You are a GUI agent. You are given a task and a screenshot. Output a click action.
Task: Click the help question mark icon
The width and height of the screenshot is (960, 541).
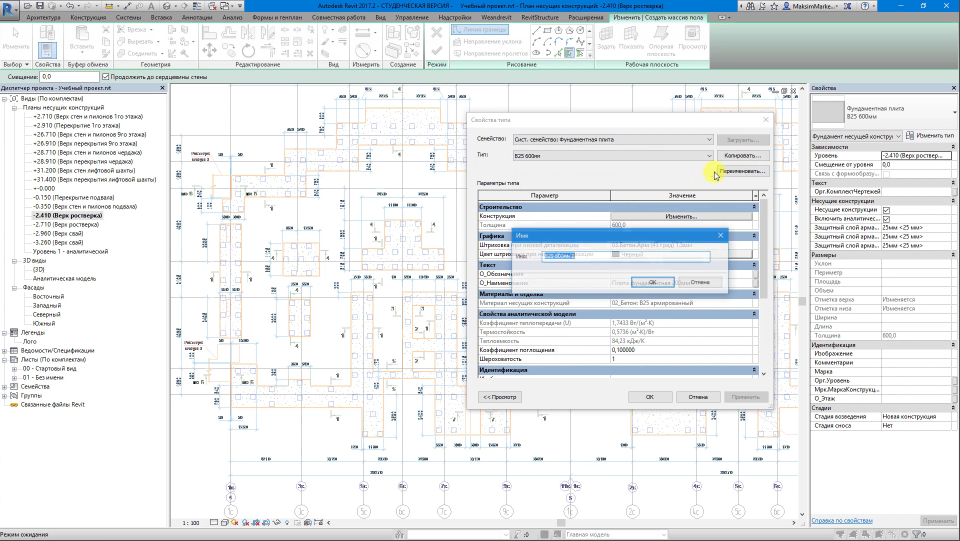pyautogui.click(x=864, y=6)
